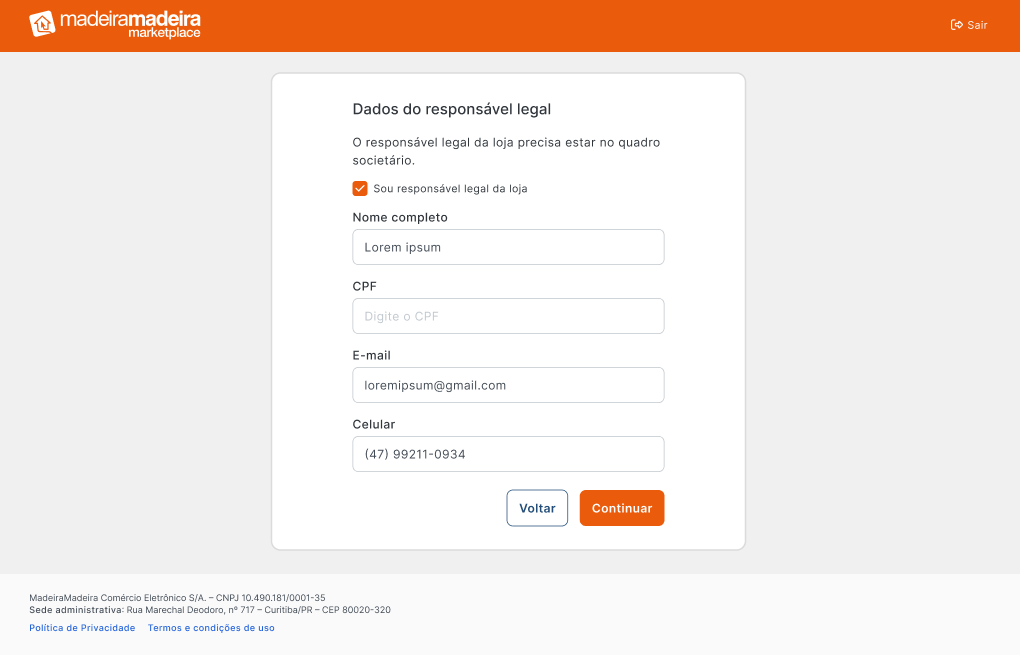
Task: Focus the Nome completo input field
Action: [x=508, y=247]
